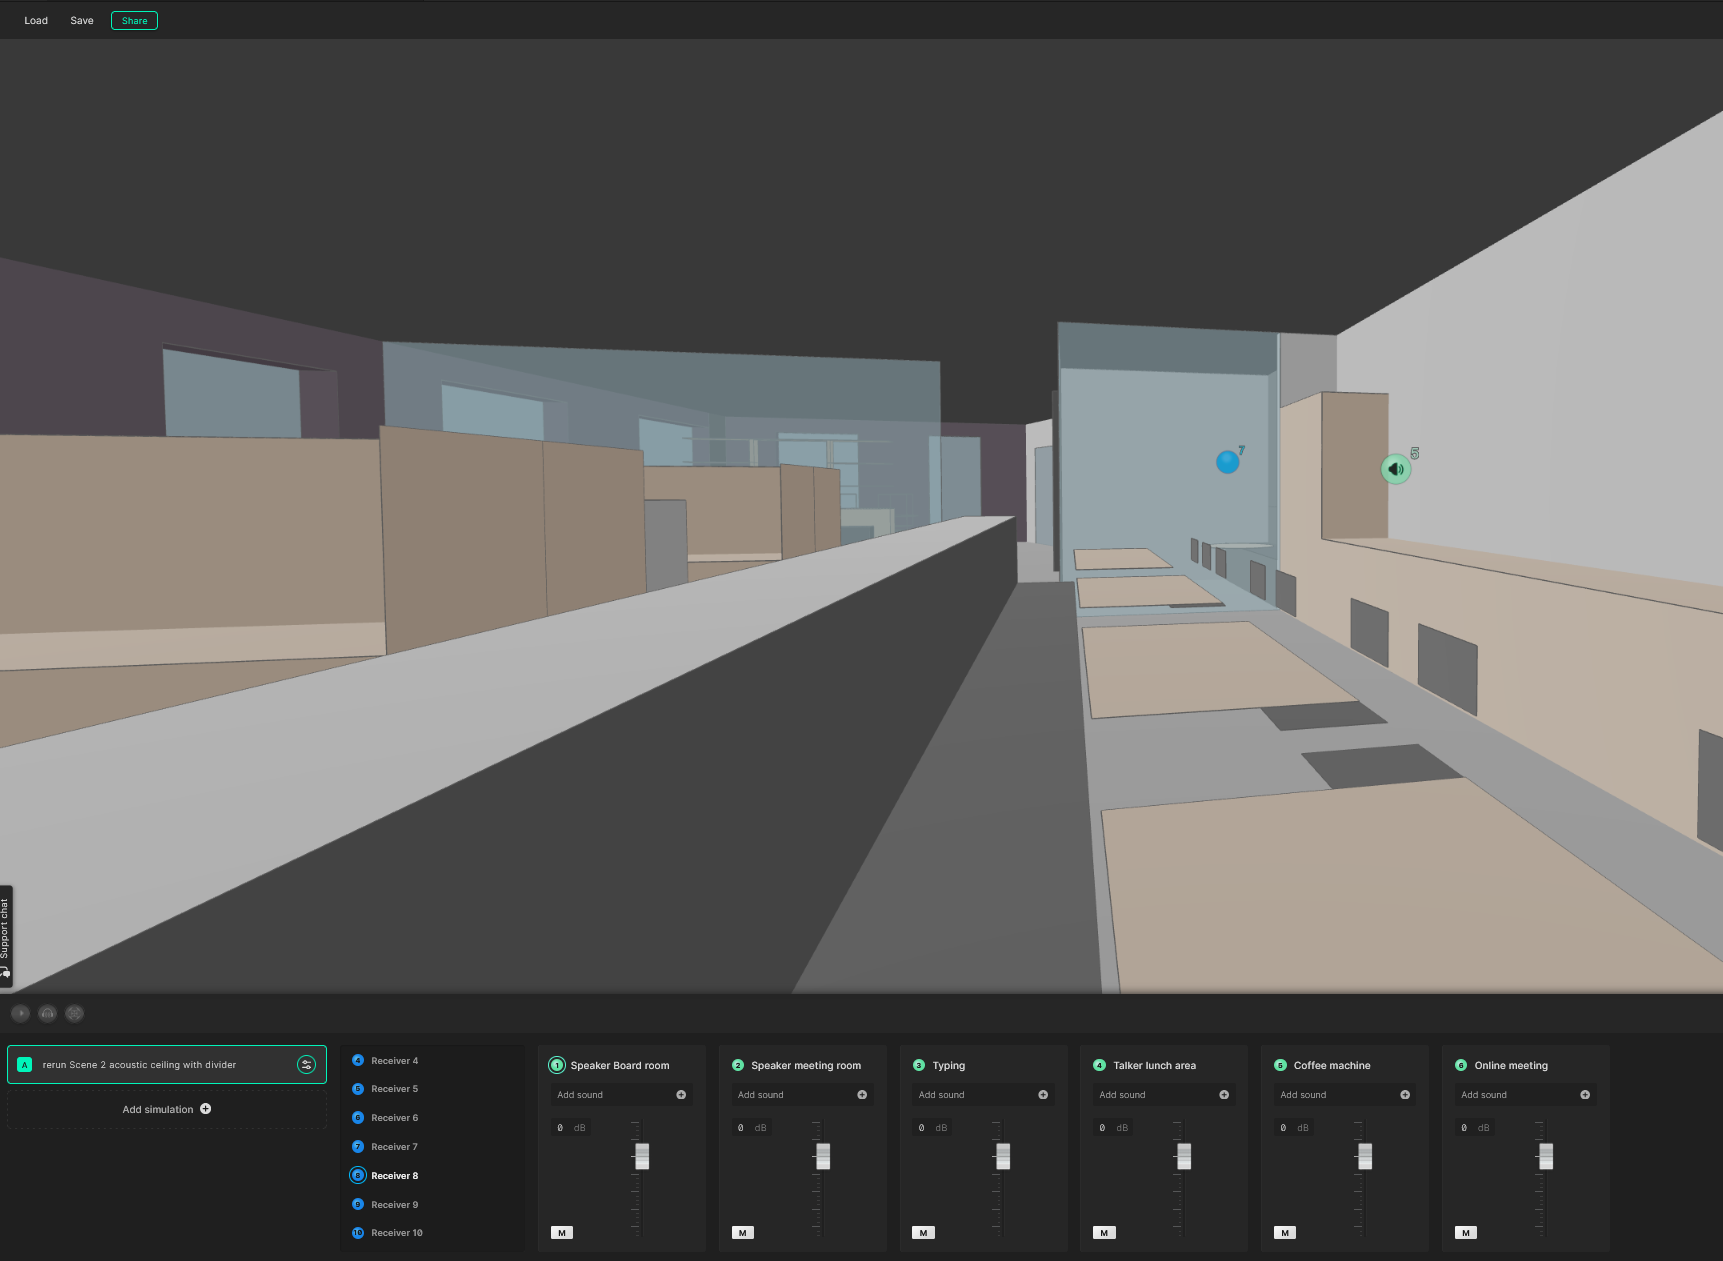Click the blue receiver 7 sphere in the 3D view

tap(1227, 462)
